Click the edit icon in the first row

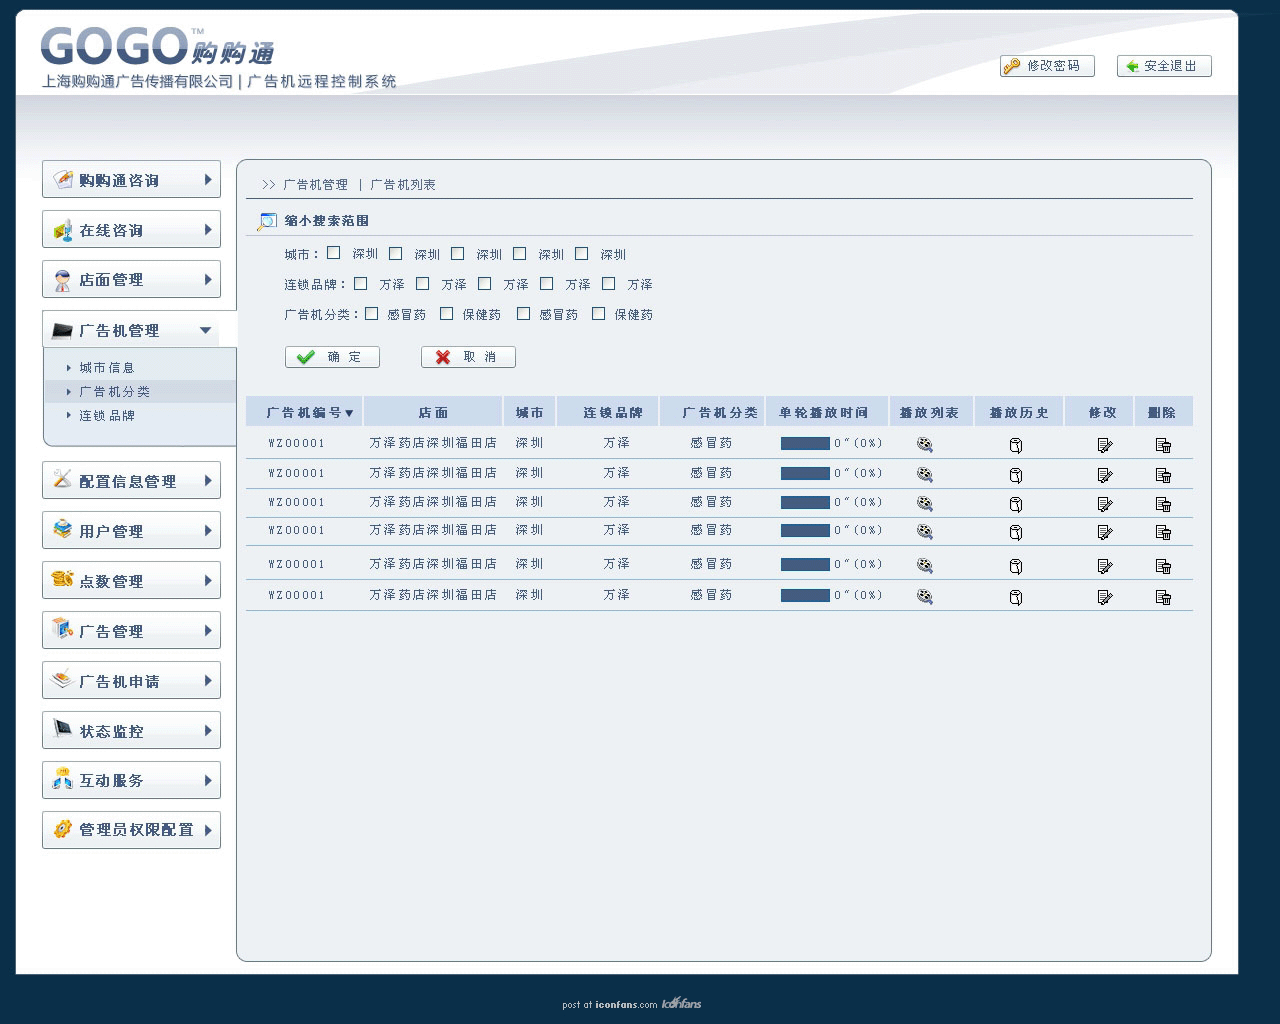coord(1105,445)
